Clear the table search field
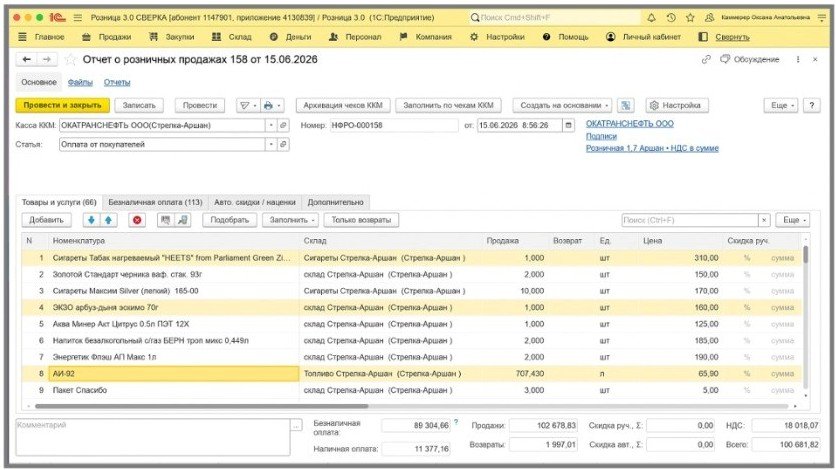This screenshot has height=470, width=836. 764,220
